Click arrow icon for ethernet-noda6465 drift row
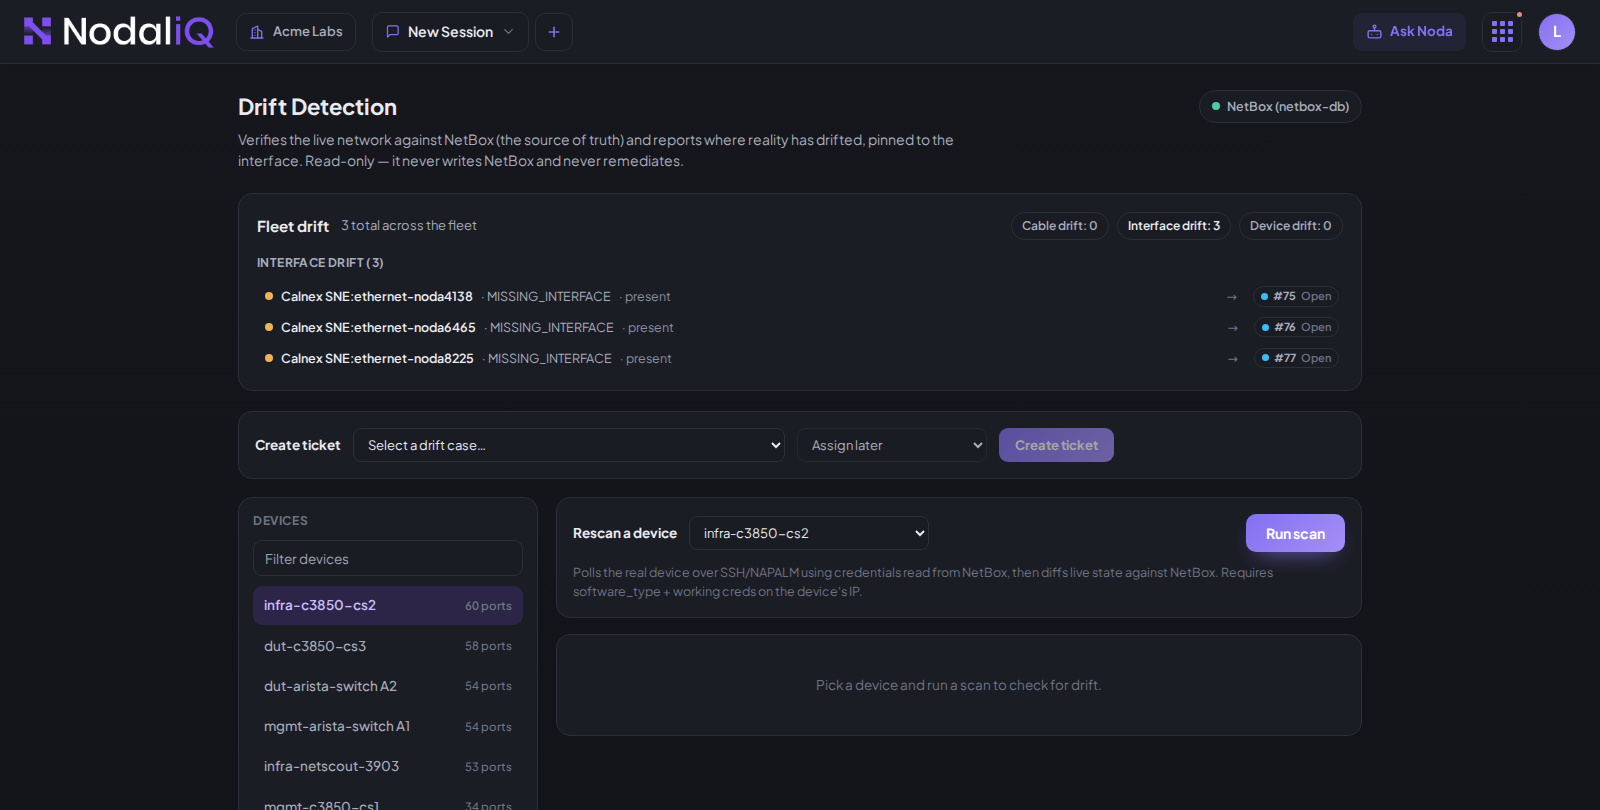This screenshot has height=810, width=1600. (1233, 328)
